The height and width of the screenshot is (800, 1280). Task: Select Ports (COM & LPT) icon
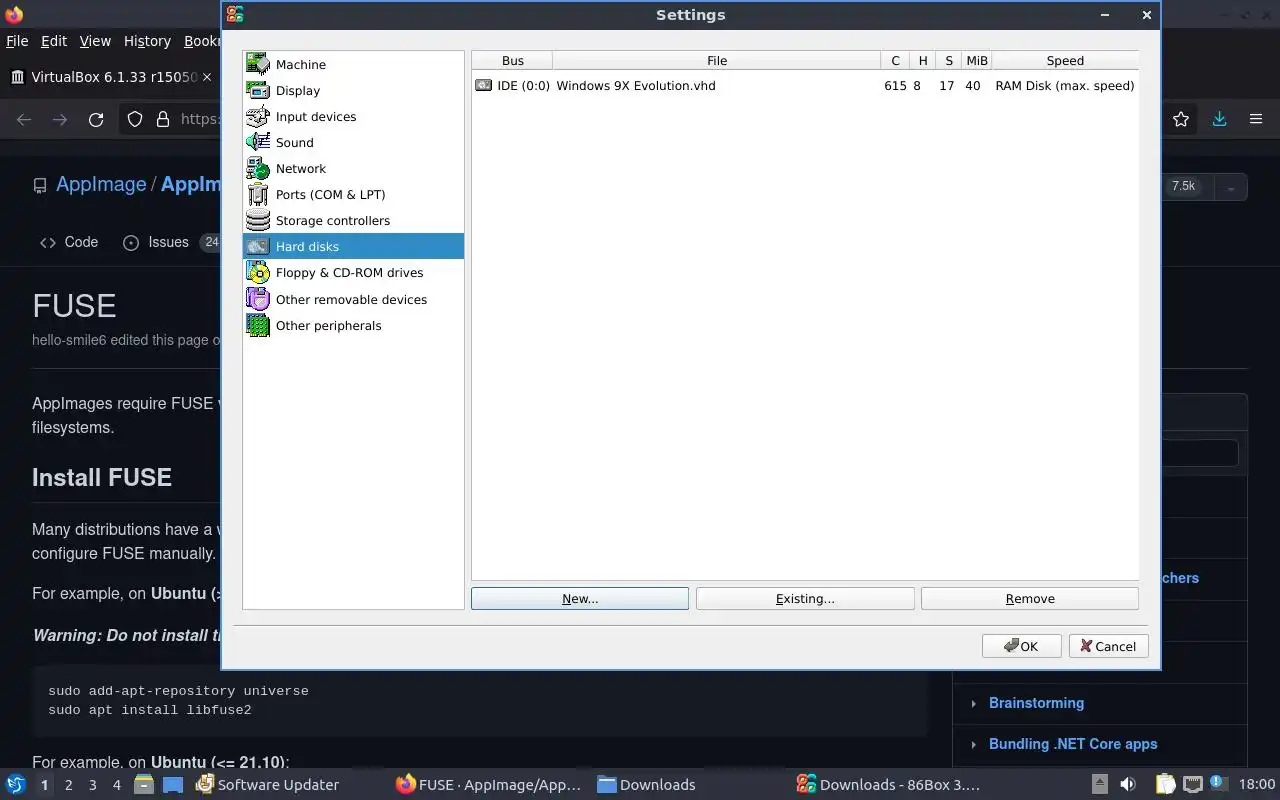(258, 194)
